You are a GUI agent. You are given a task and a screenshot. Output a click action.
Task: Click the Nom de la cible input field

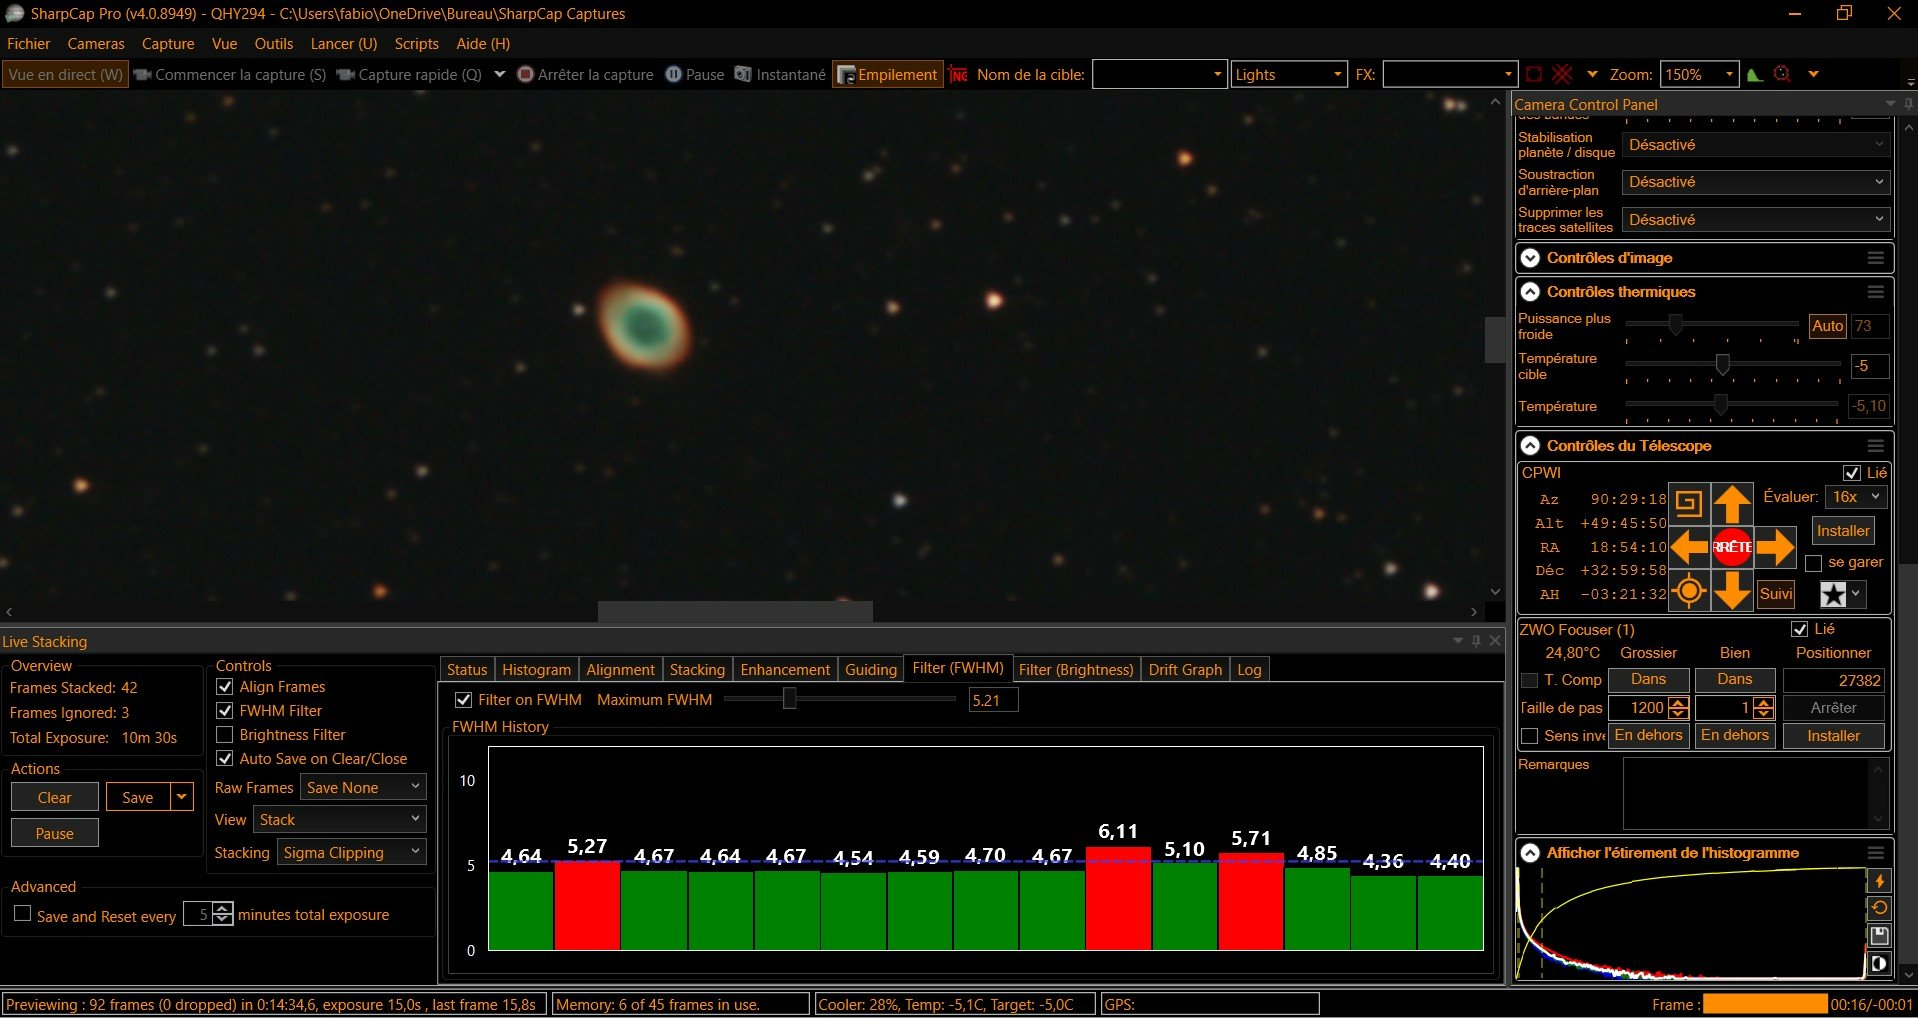click(x=1159, y=75)
